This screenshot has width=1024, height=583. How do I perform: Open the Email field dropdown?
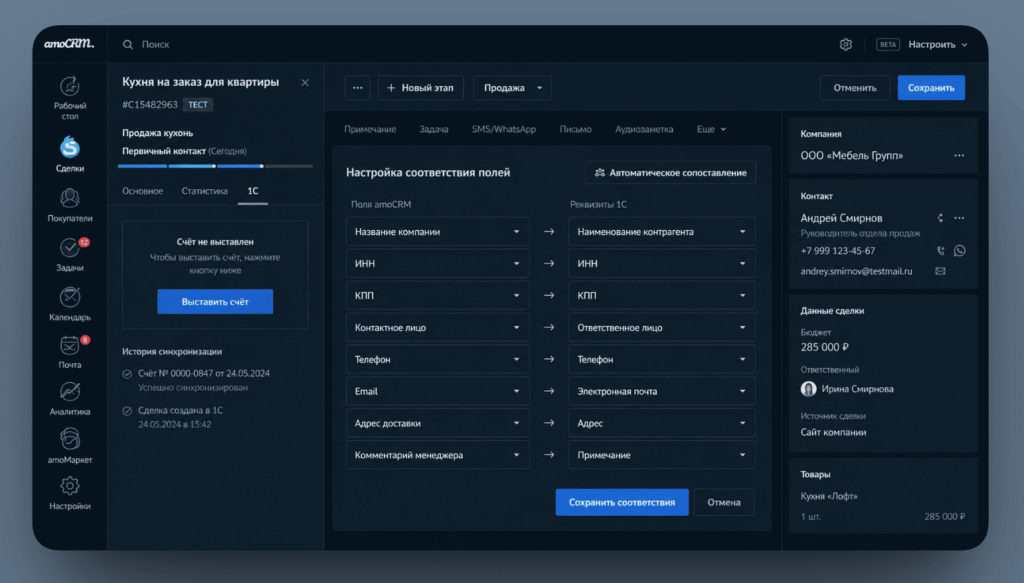(437, 391)
